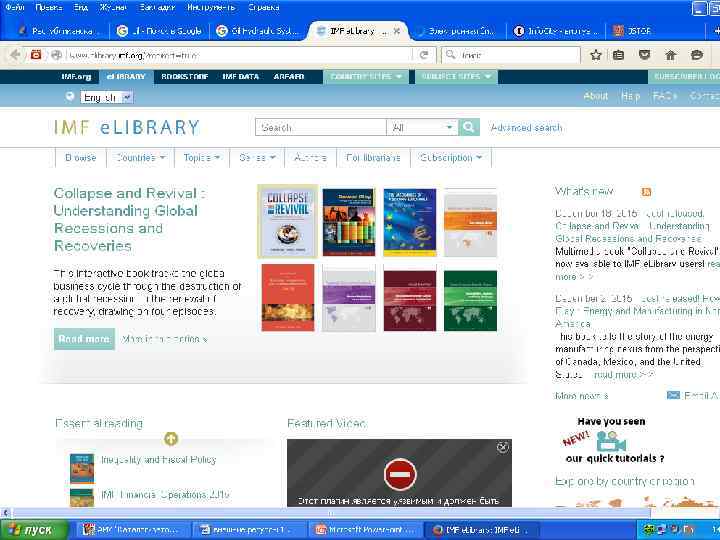
Task: Click the globe icon next to language selector
Action: click(x=70, y=96)
